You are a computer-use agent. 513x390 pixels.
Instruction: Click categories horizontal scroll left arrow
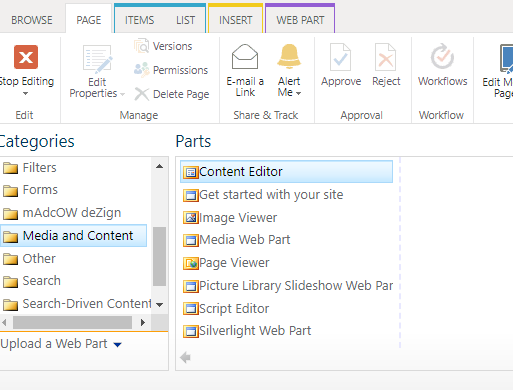4,322
